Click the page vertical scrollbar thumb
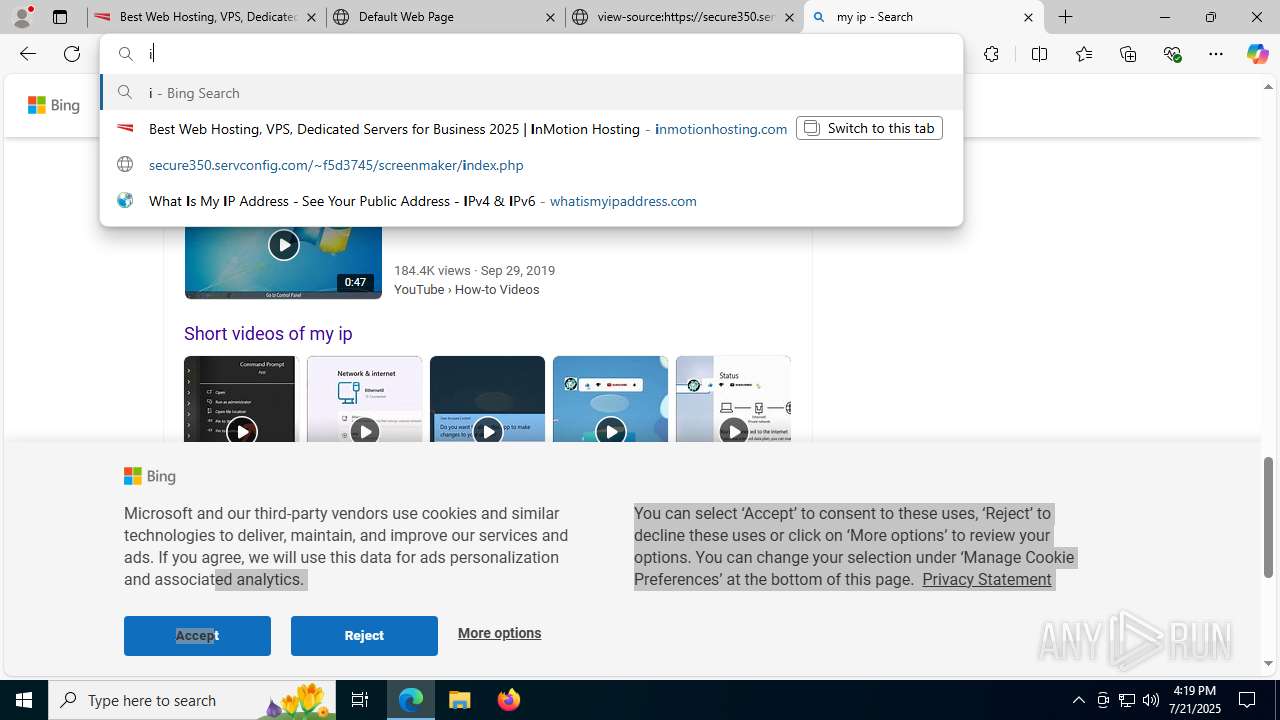The image size is (1280, 720). (x=1268, y=517)
